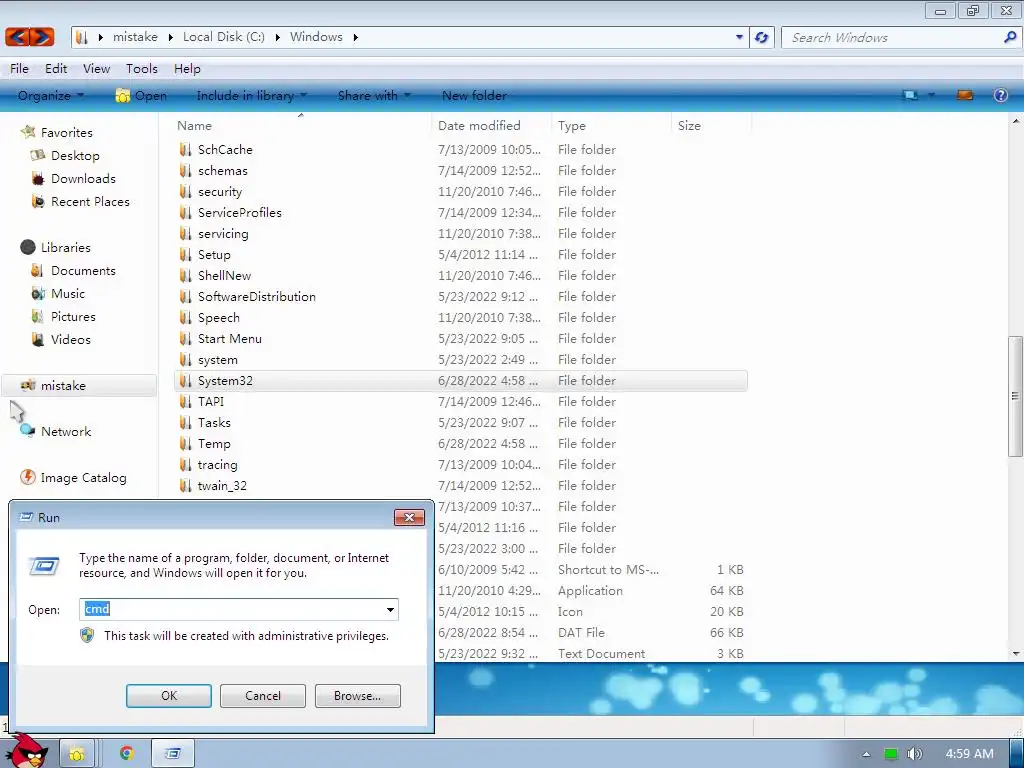Open Favorites star in navigation pane
Screen dimensions: 1024x768
pyautogui.click(x=28, y=132)
